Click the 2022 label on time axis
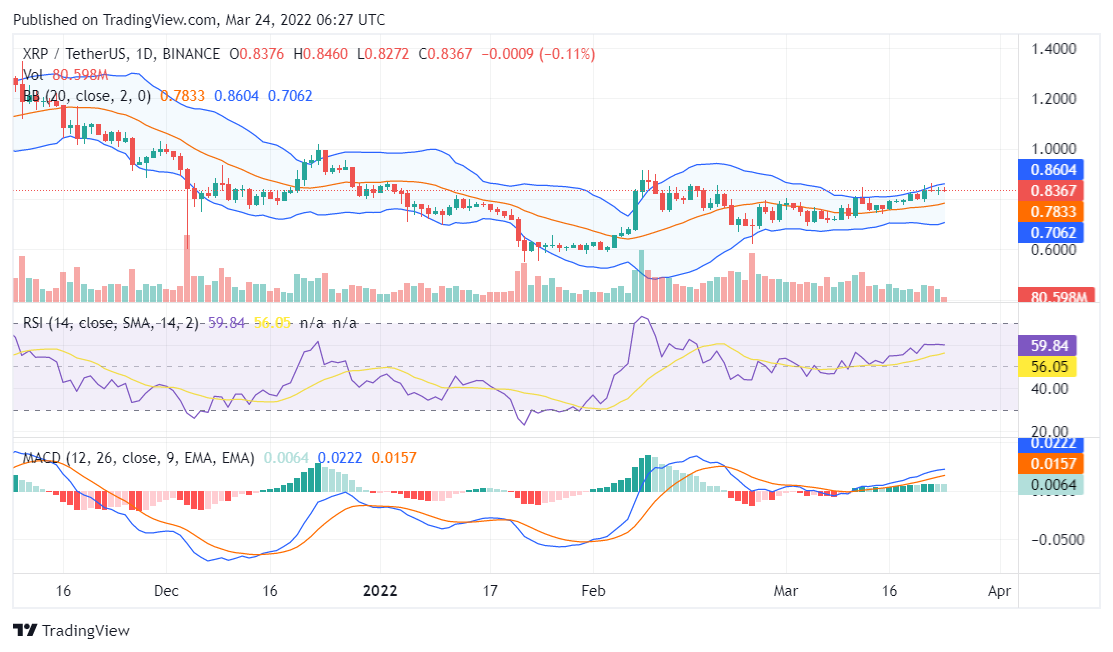This screenshot has height=652, width=1113. 379,591
